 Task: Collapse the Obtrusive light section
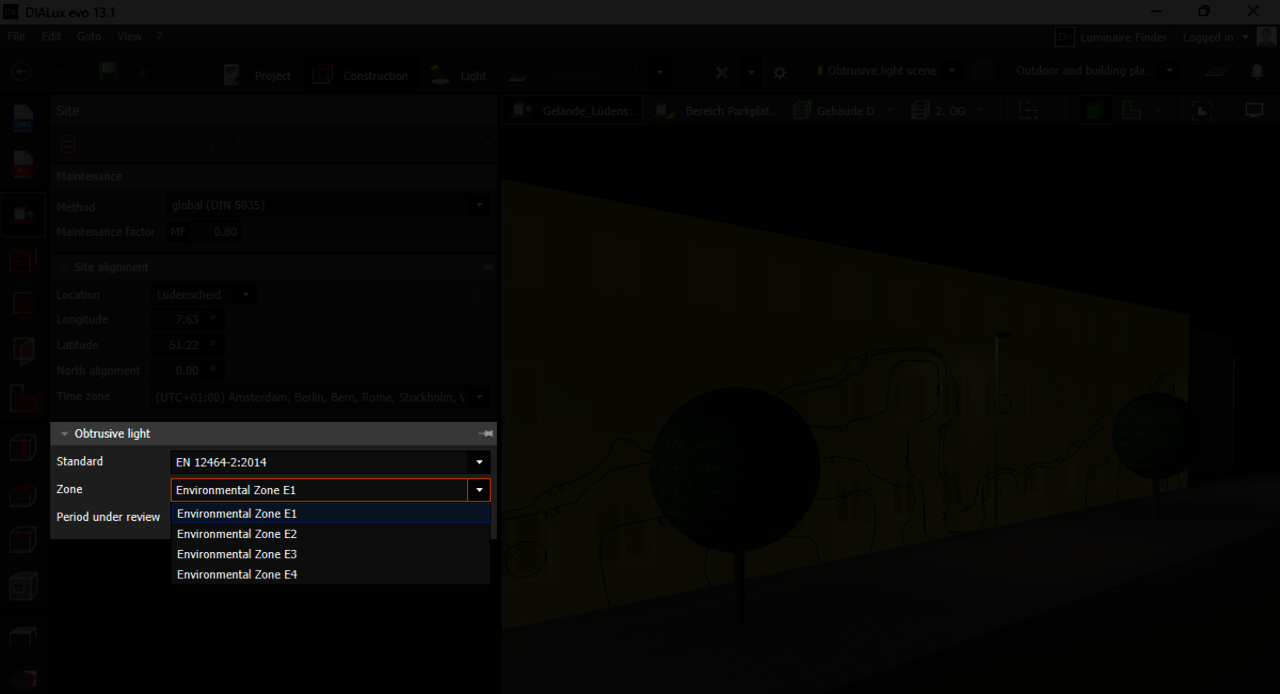pos(65,434)
